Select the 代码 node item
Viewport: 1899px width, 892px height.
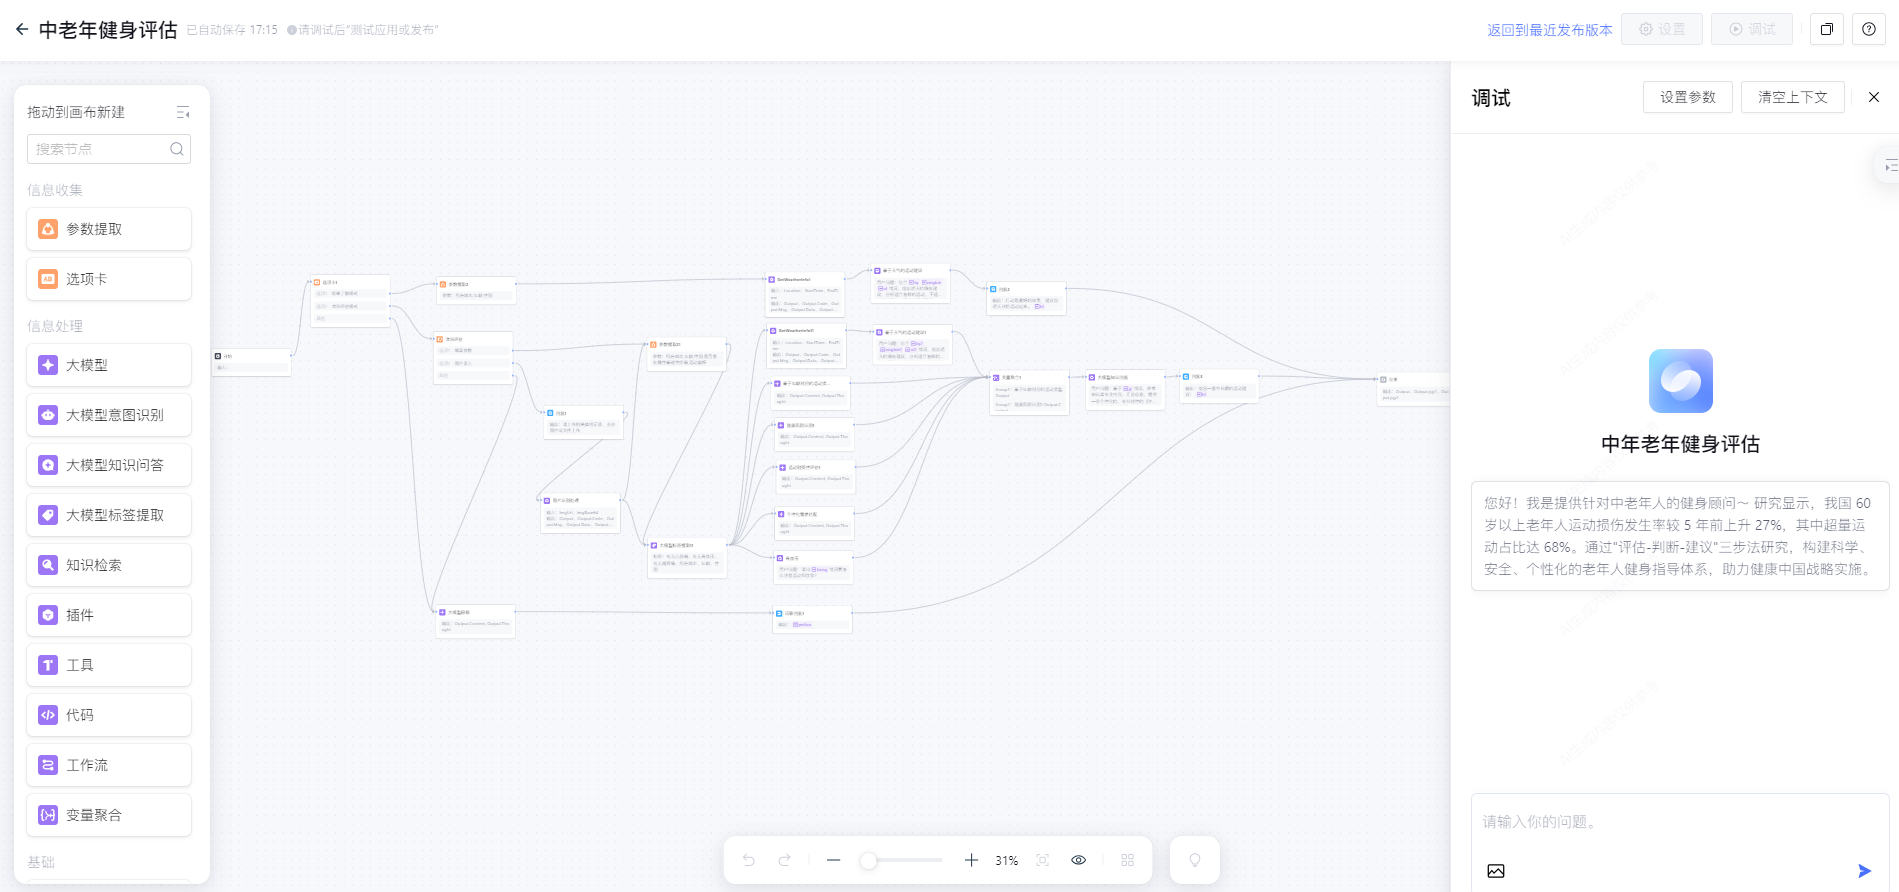click(x=109, y=715)
